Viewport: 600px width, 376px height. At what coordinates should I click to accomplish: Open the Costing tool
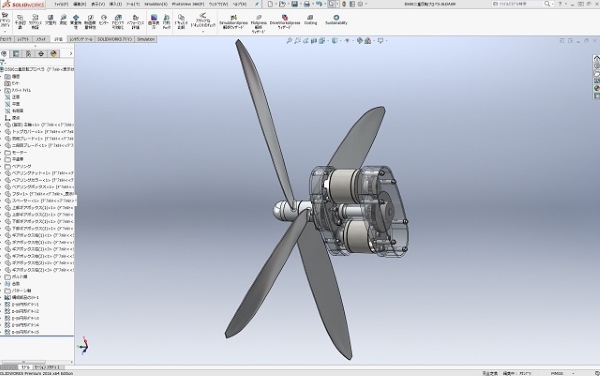point(310,20)
